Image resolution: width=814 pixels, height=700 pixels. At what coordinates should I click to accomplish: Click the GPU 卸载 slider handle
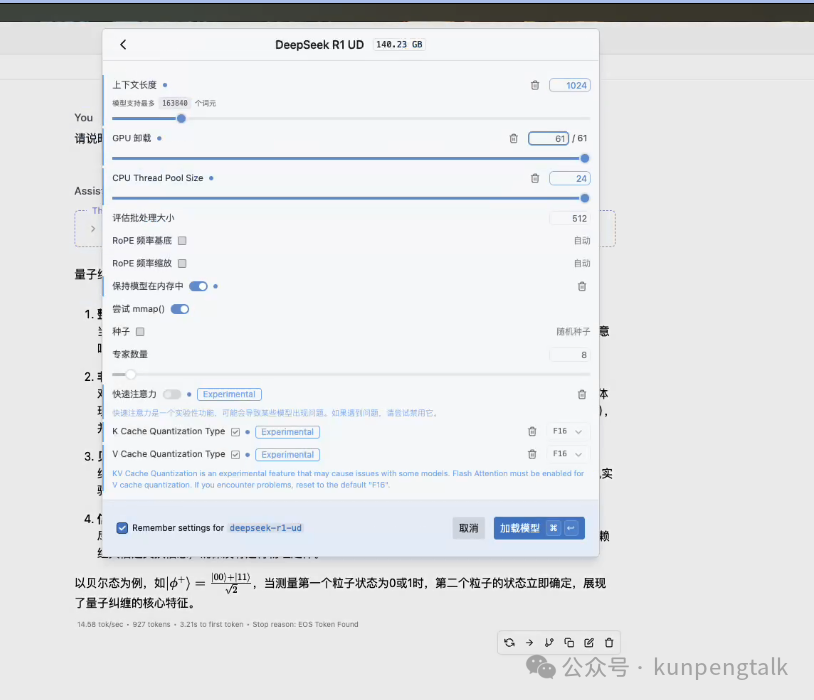[x=585, y=158]
